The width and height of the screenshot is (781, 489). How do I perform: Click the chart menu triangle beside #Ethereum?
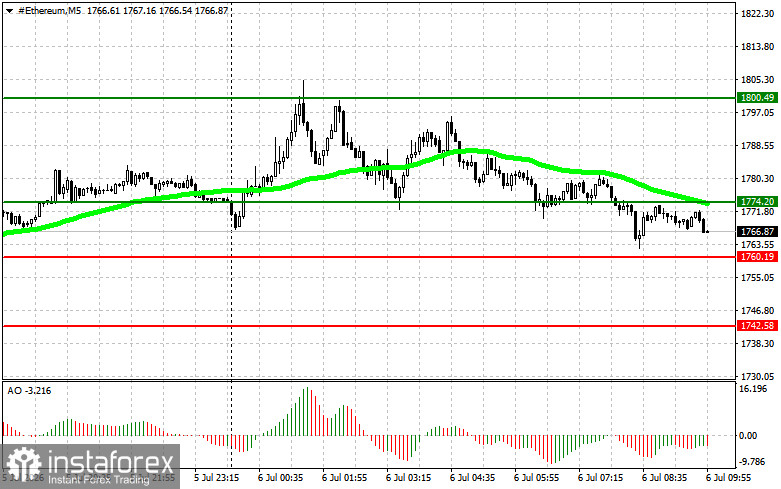pos(9,10)
